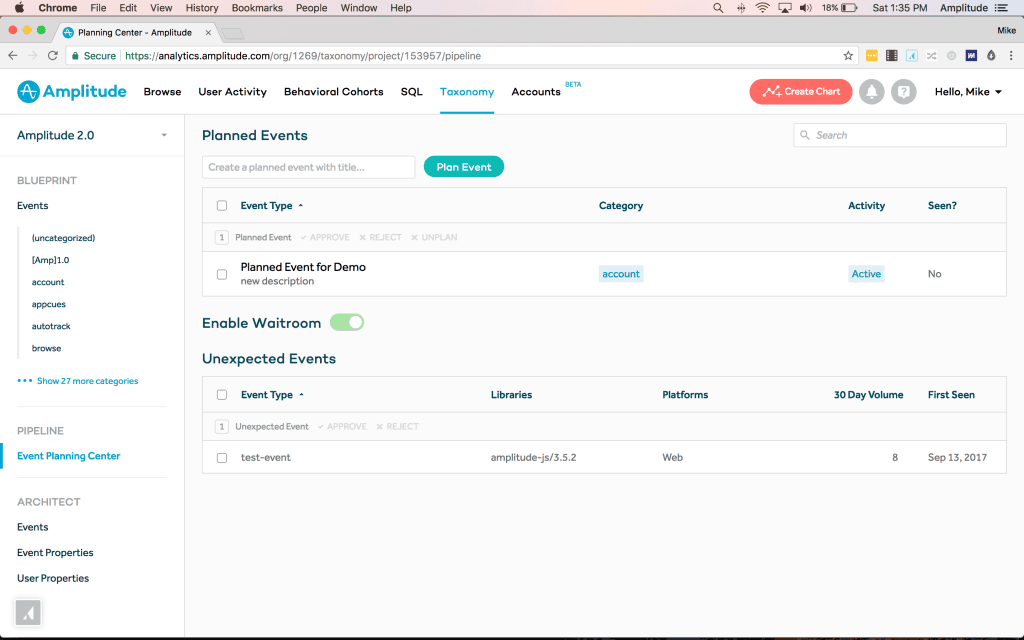
Task: Toggle the Enable Waitroom switch
Action: pyautogui.click(x=347, y=323)
